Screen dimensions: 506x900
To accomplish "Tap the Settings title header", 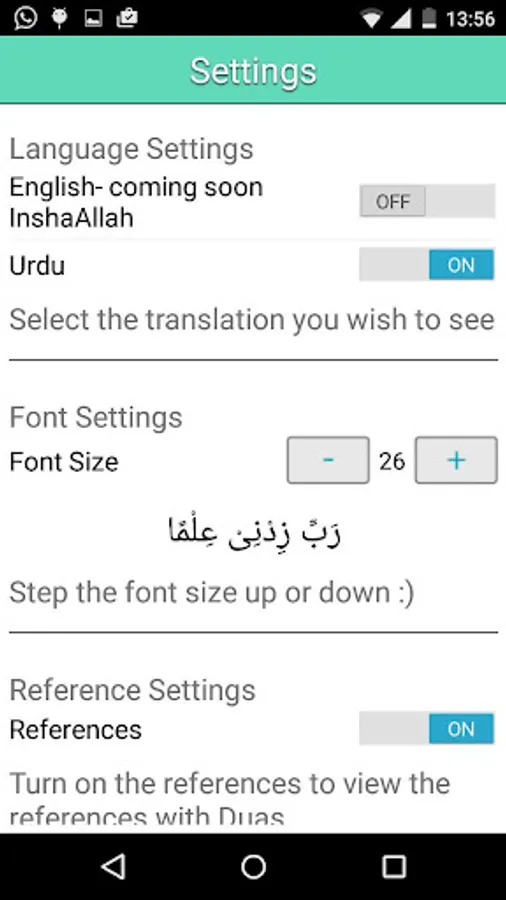I will [x=253, y=71].
